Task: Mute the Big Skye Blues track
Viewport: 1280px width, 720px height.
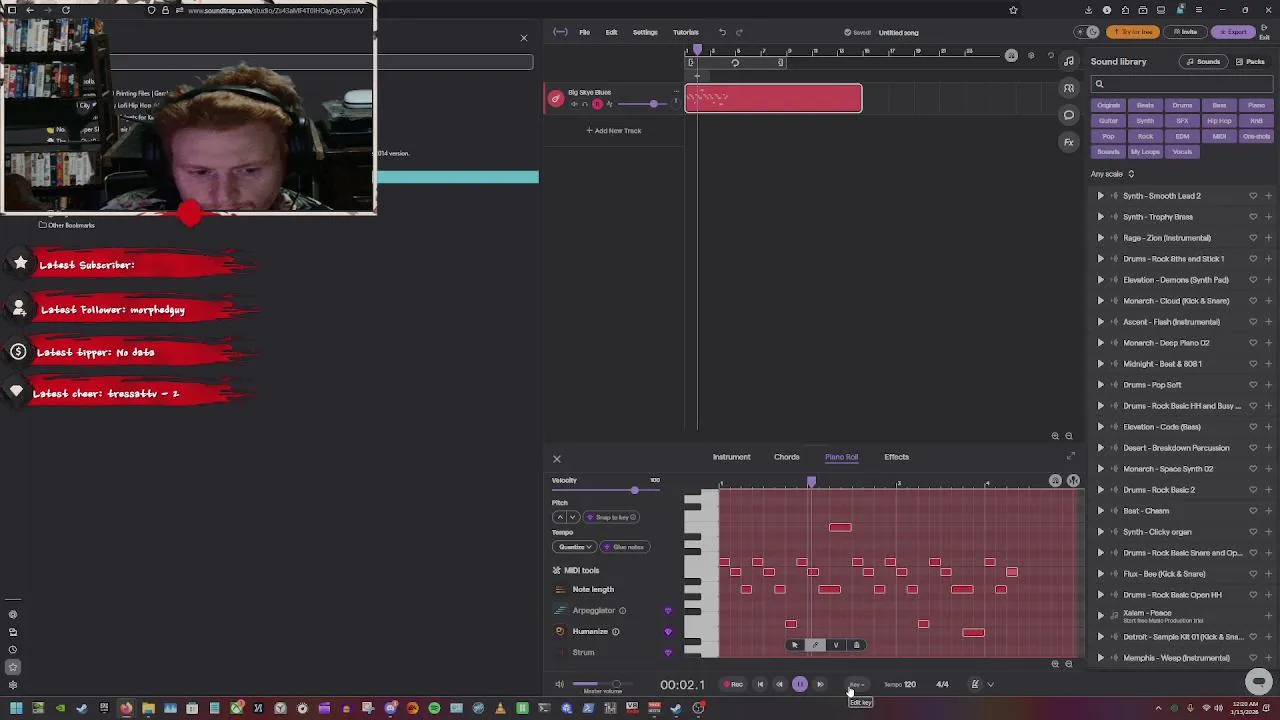Action: pyautogui.click(x=575, y=104)
